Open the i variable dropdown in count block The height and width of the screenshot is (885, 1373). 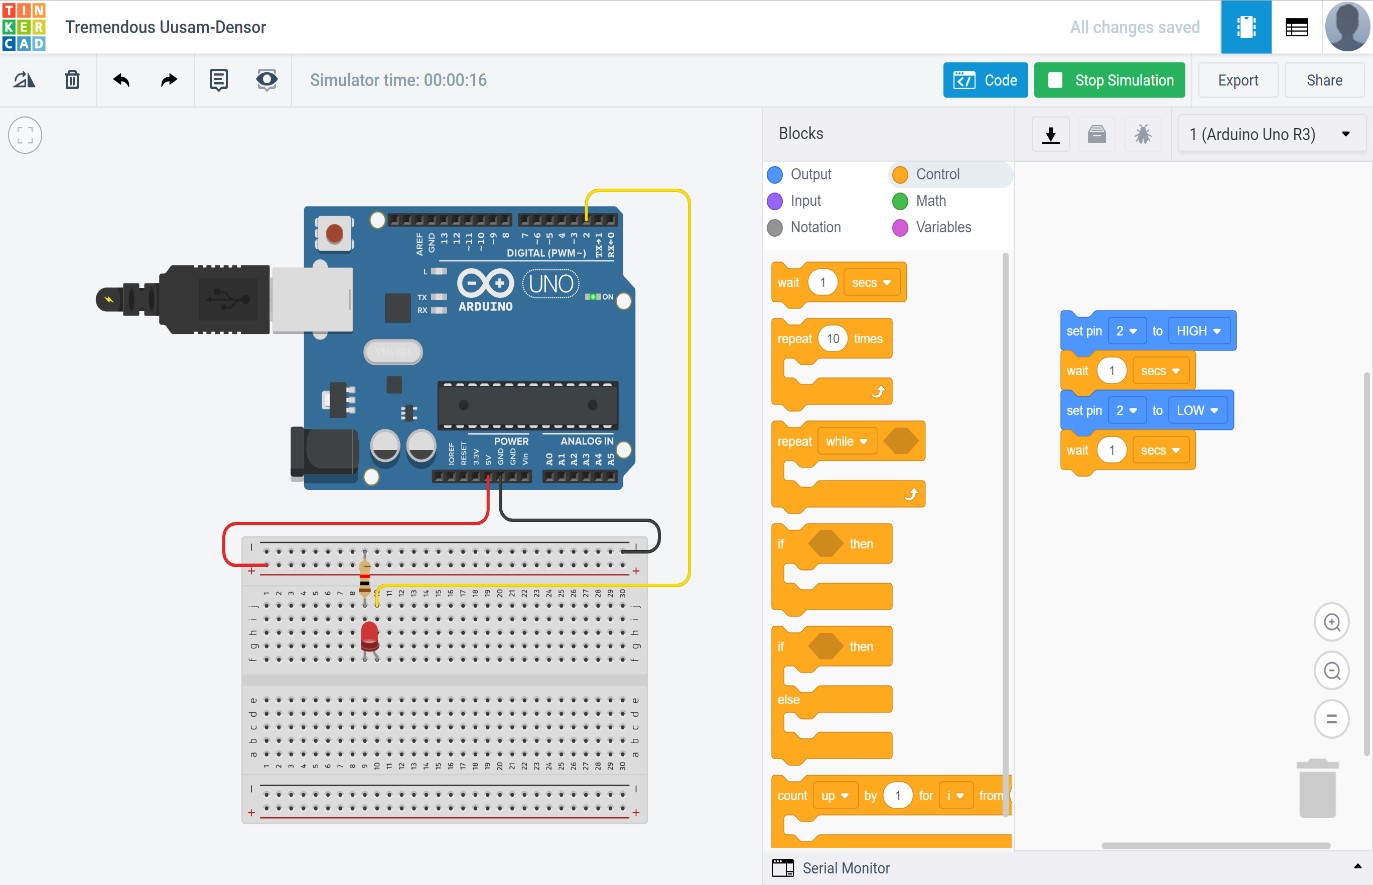tap(955, 796)
